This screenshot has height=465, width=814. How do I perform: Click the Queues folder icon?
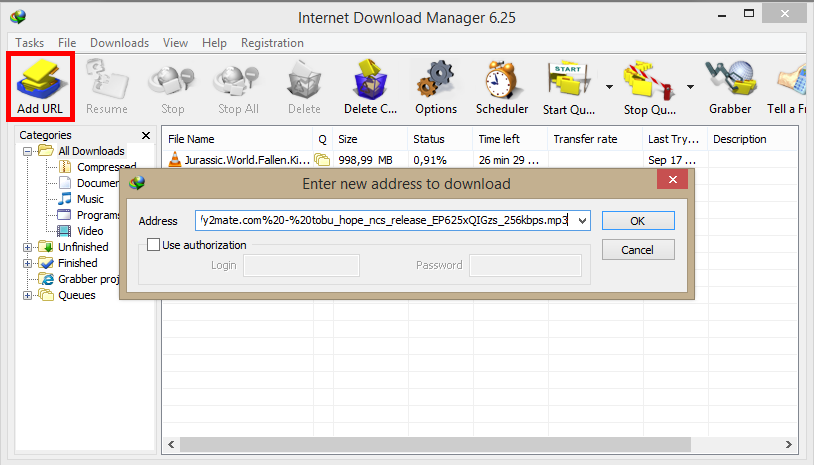tap(46, 295)
